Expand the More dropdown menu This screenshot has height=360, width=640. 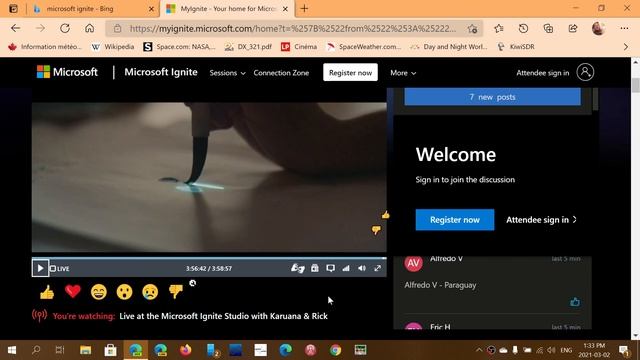point(403,73)
